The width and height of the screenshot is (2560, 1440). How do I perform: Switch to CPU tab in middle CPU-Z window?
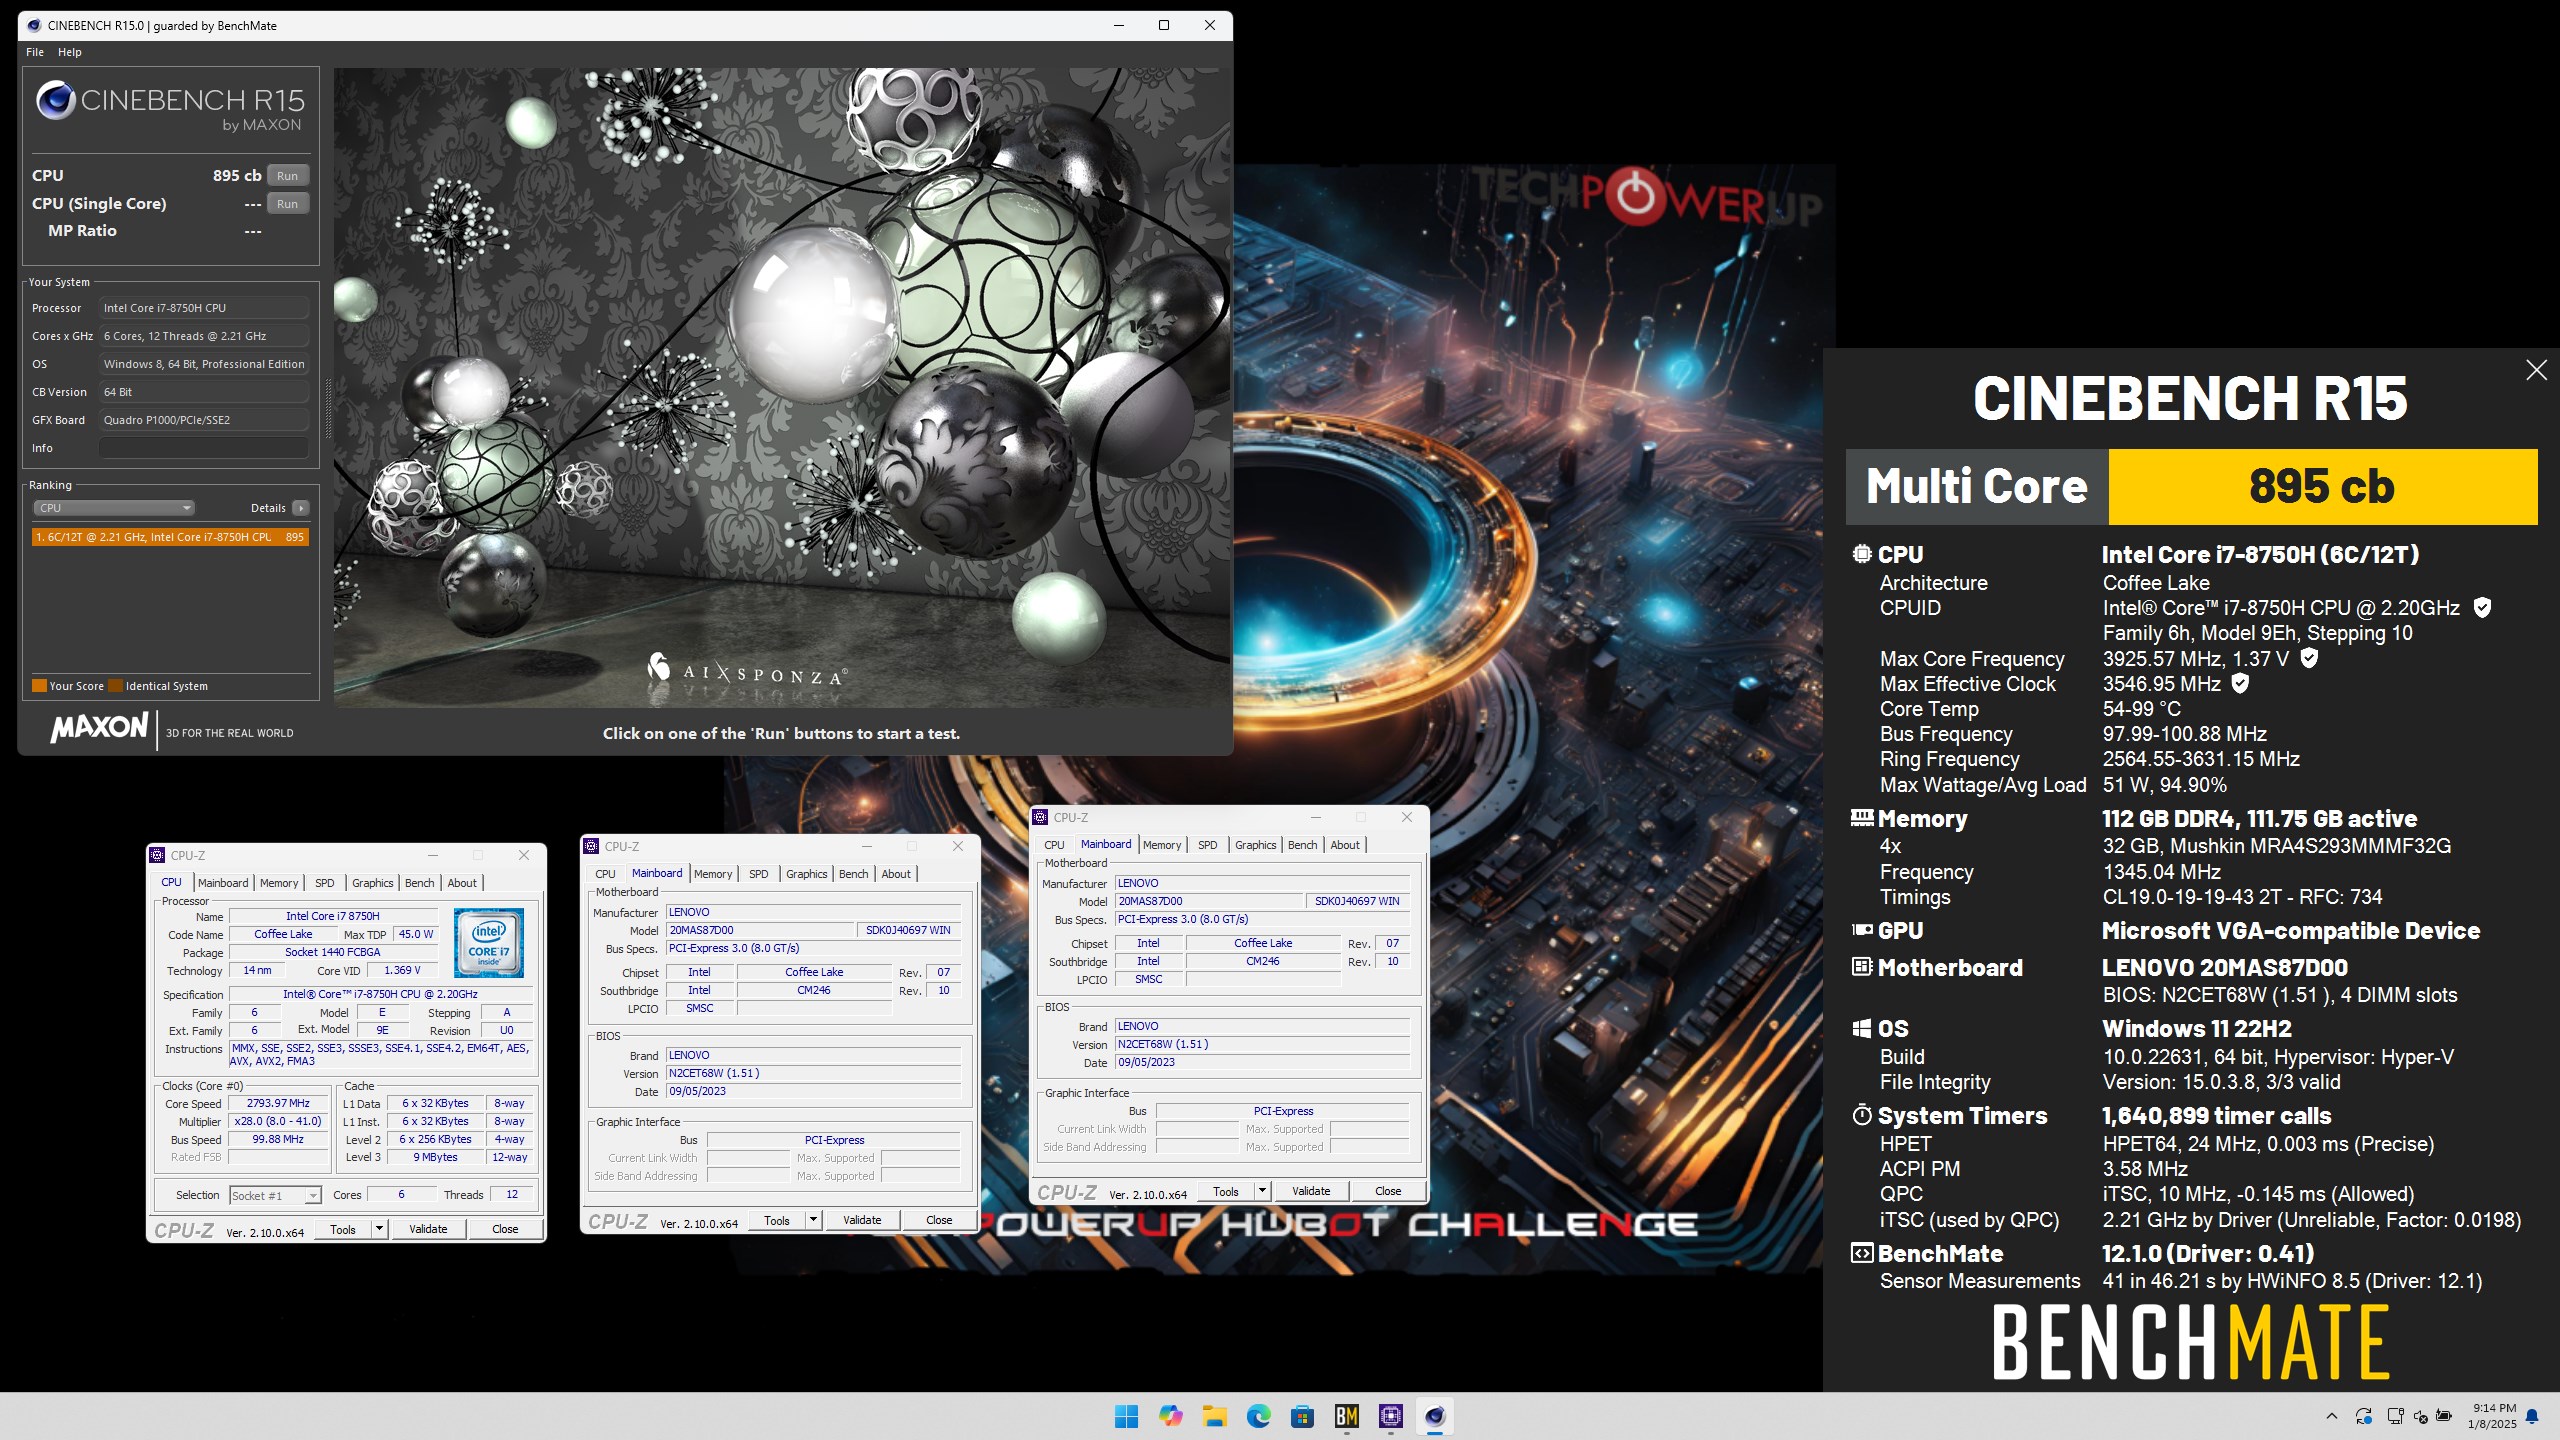606,874
